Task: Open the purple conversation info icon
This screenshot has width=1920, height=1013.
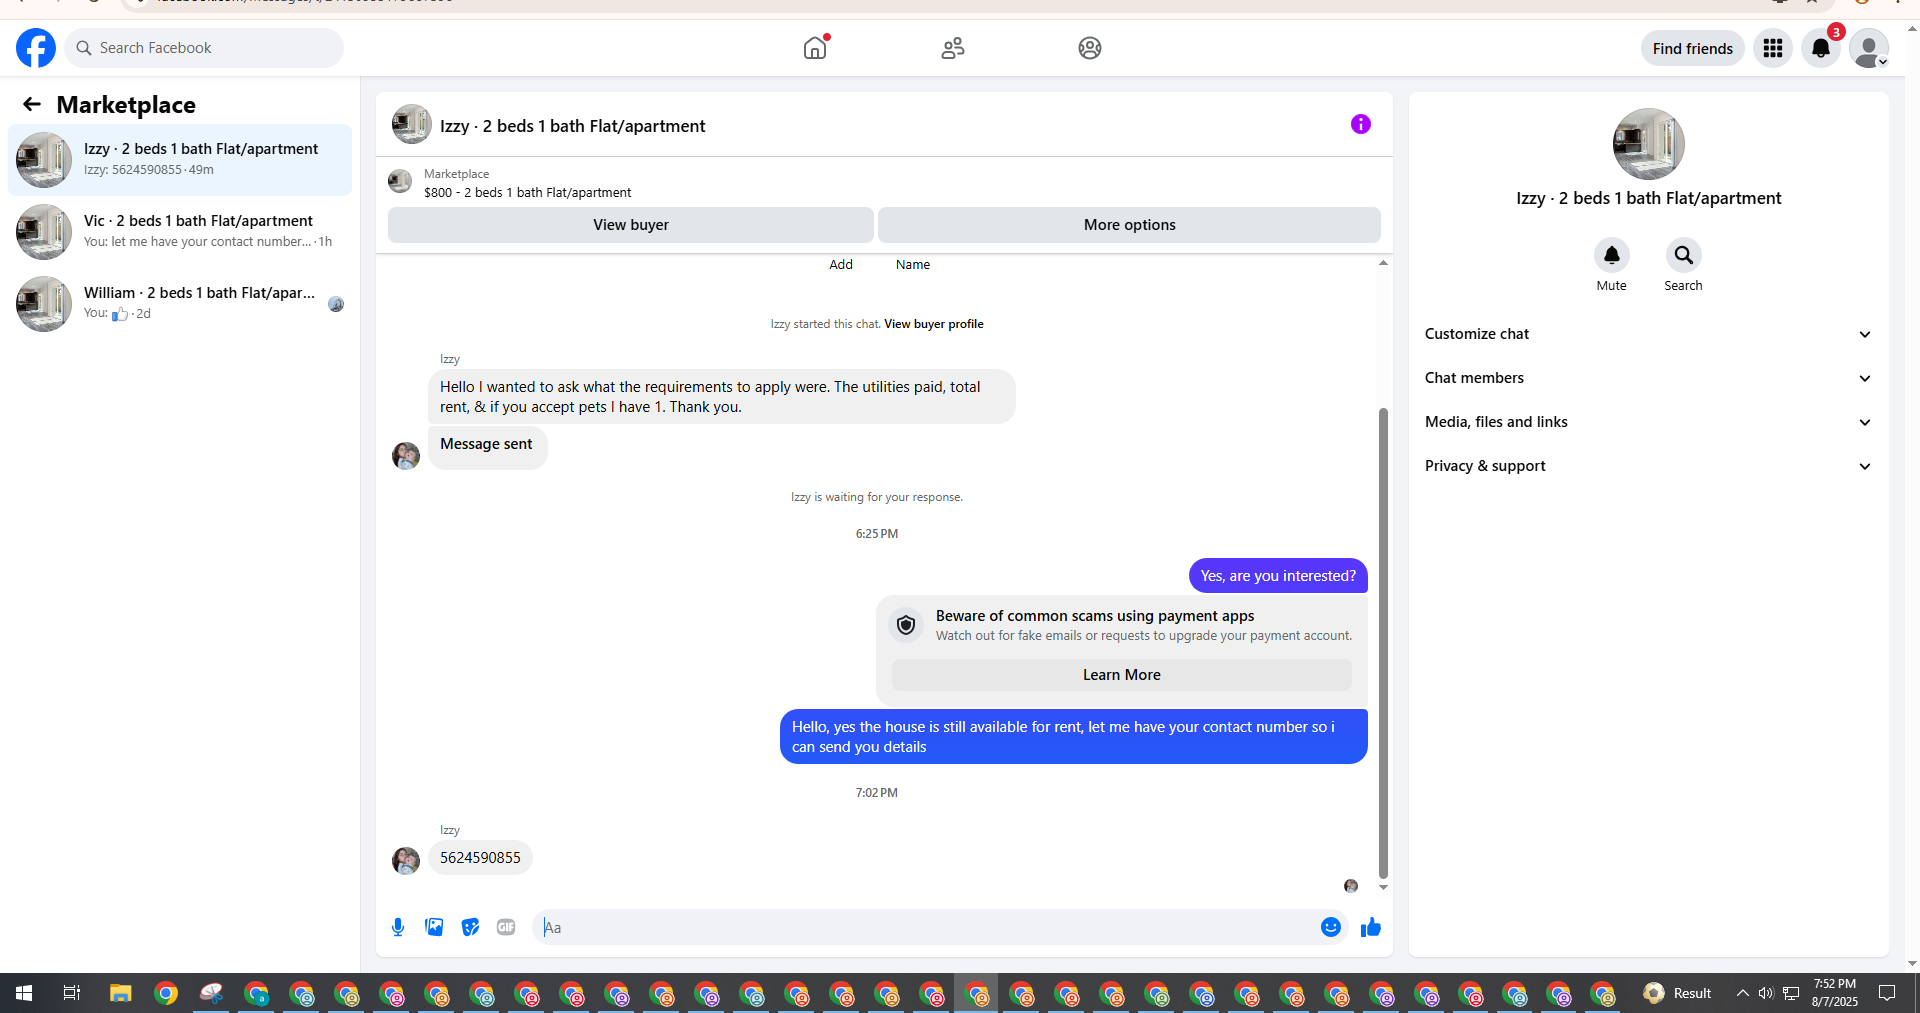Action: tap(1361, 124)
